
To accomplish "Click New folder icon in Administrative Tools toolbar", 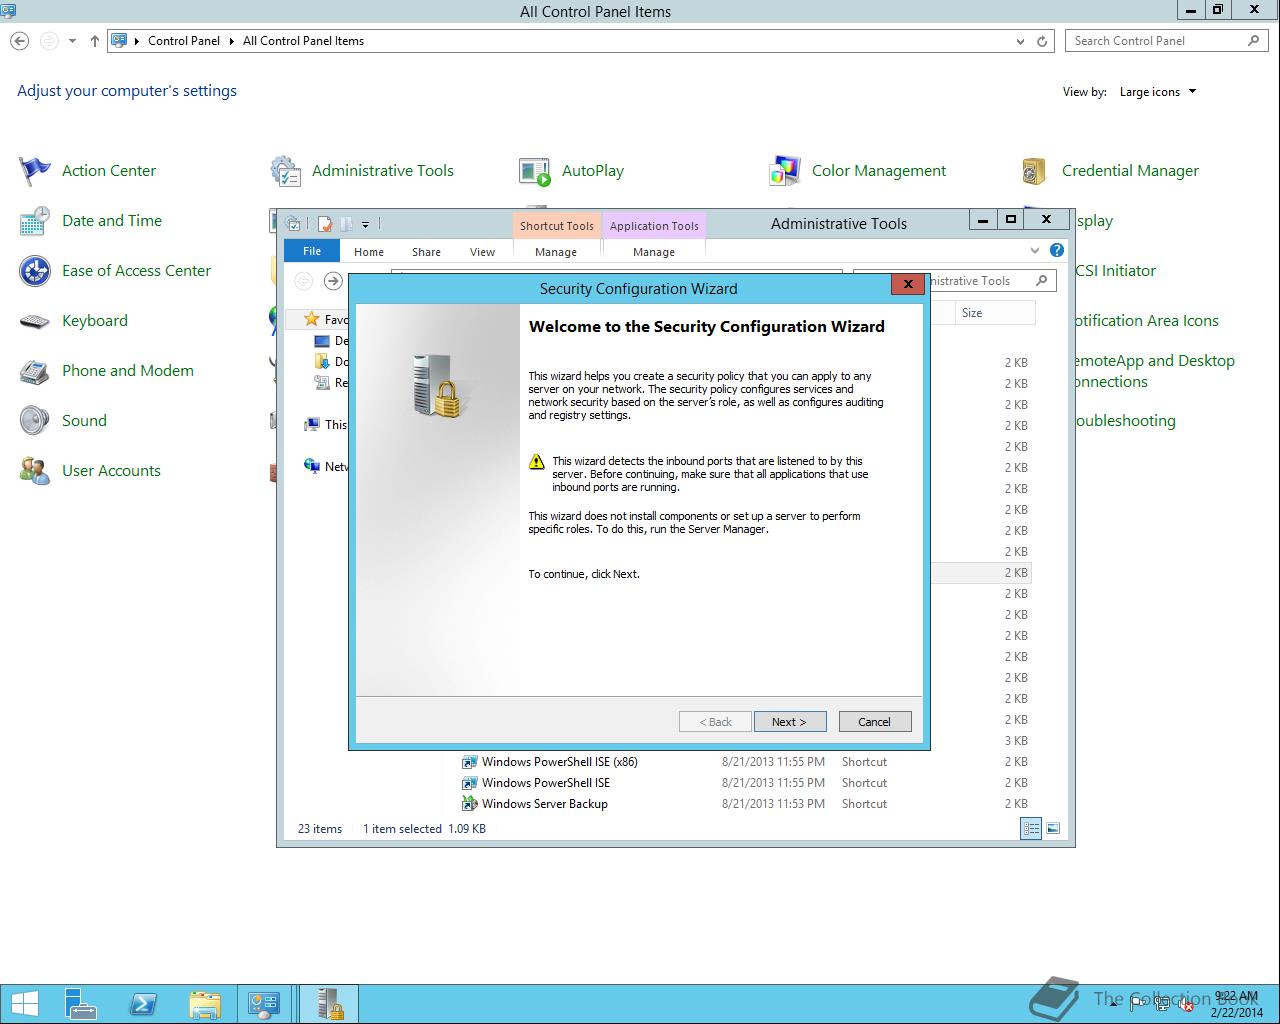I will coord(346,224).
